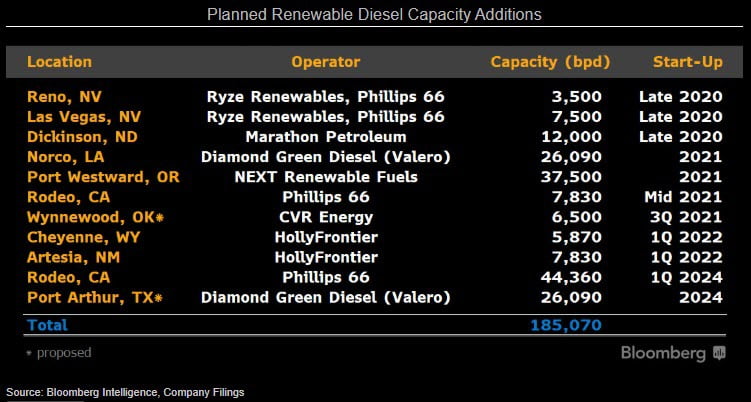751x402 pixels.
Task: Click the 'NEXT Renewable Fuels' operator cell
Action: 326,177
